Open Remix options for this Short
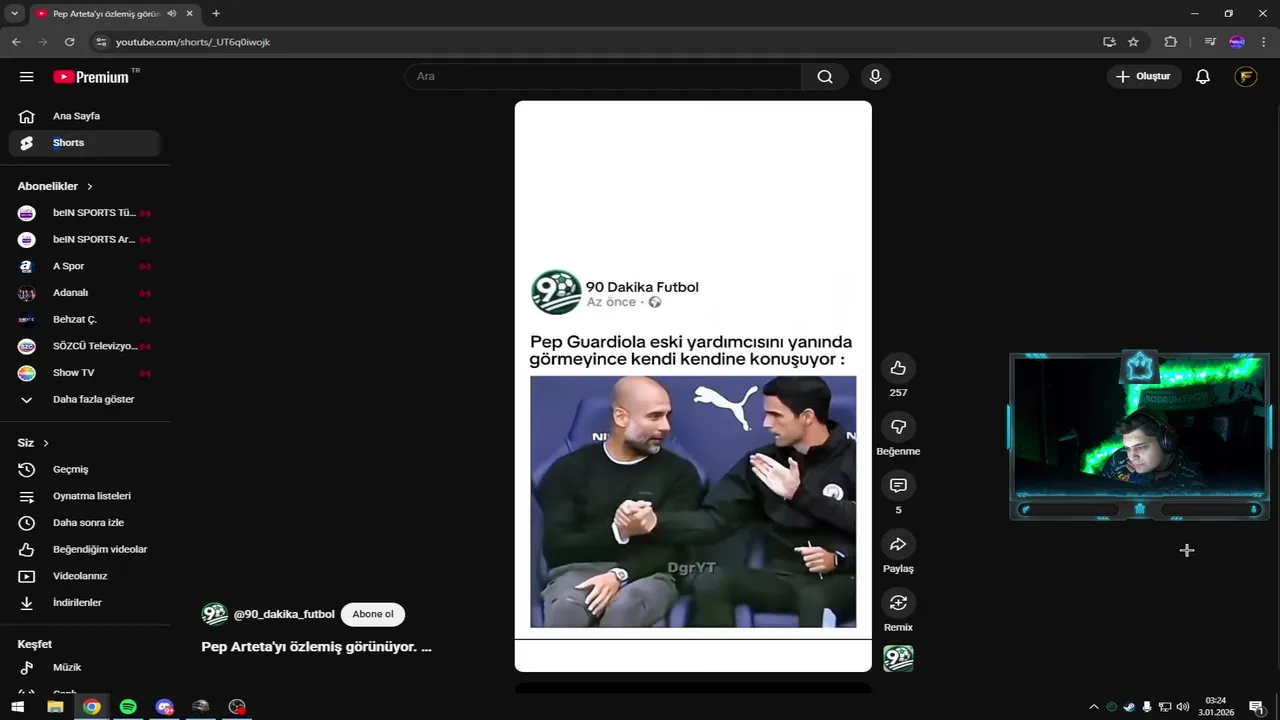 (x=898, y=603)
